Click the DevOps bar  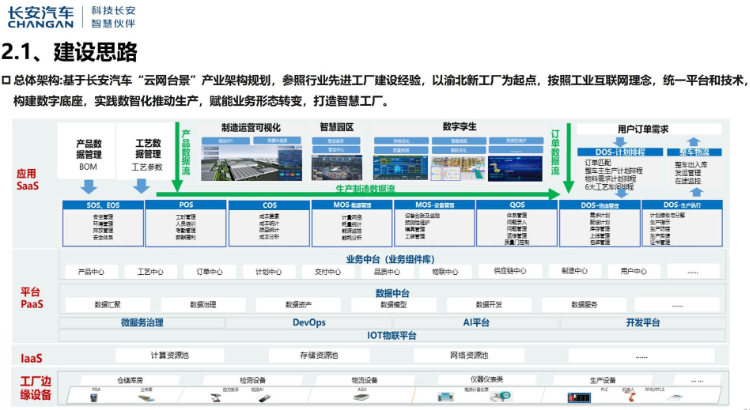click(309, 322)
